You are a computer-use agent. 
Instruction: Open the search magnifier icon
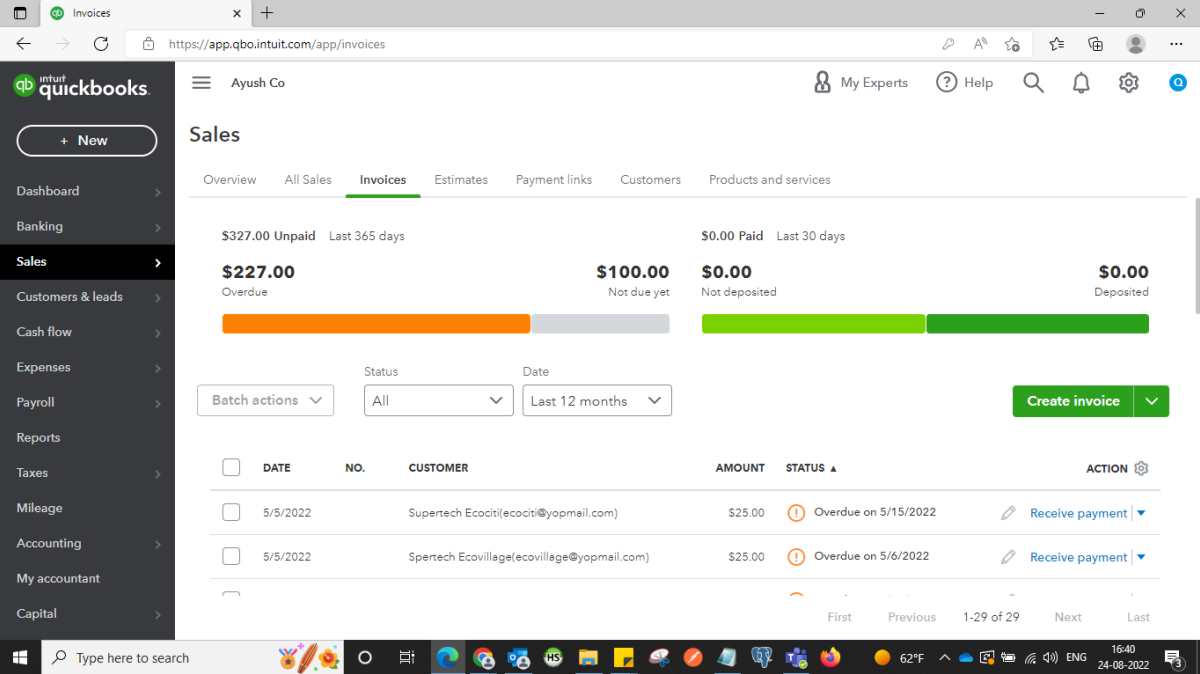click(1033, 83)
